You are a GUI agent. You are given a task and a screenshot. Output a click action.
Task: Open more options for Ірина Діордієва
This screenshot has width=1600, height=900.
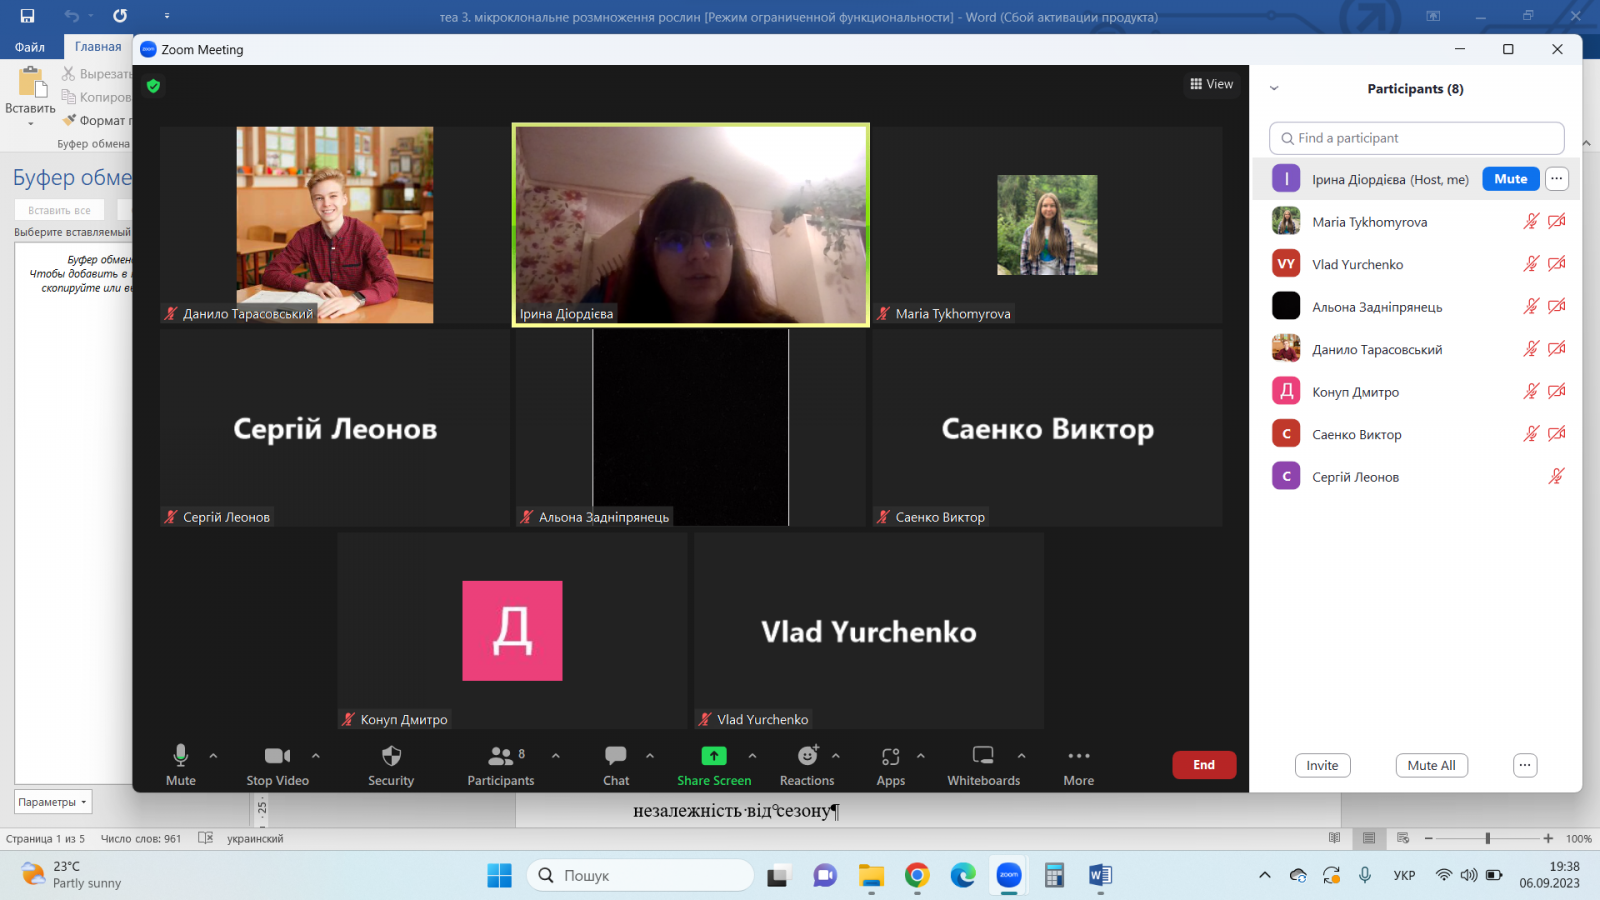point(1556,179)
